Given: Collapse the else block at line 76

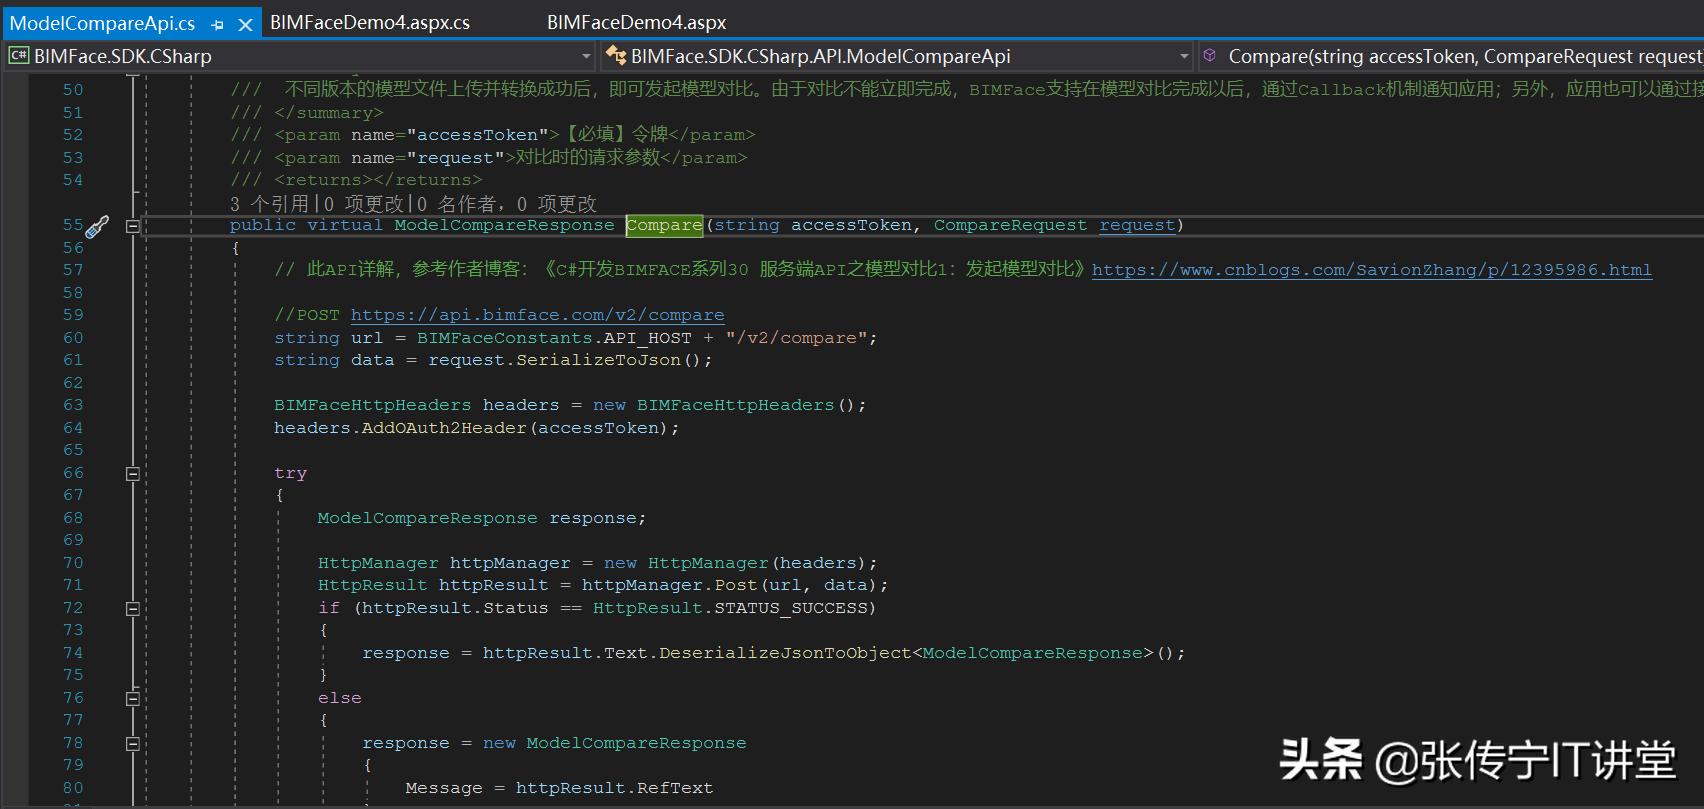Looking at the screenshot, I should [x=132, y=699].
